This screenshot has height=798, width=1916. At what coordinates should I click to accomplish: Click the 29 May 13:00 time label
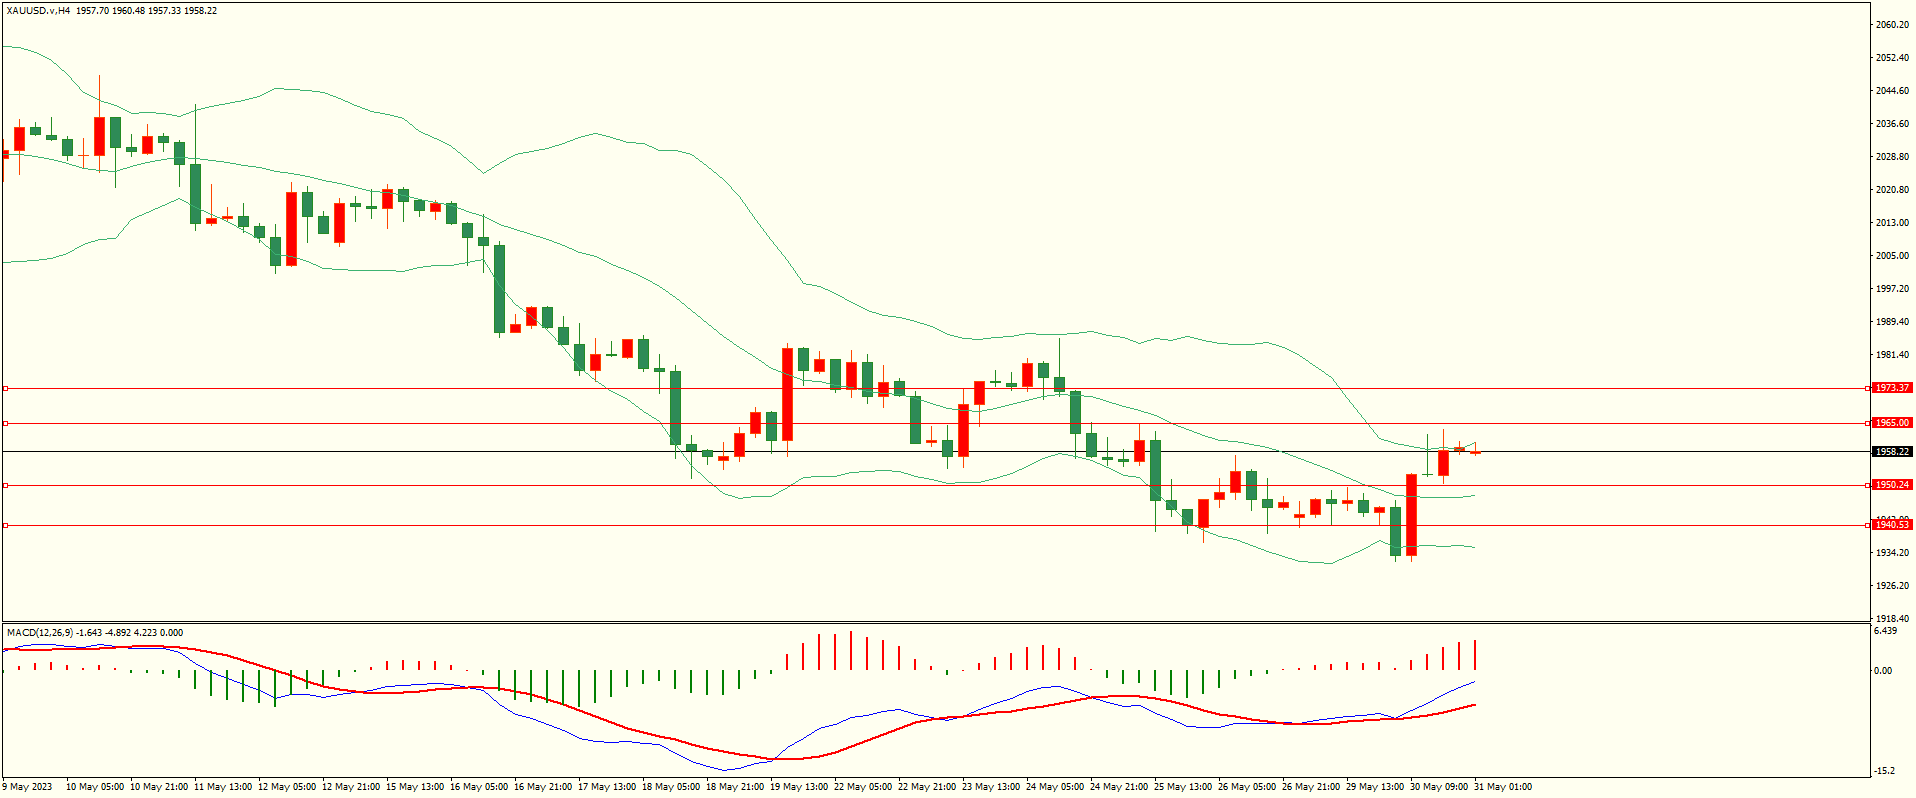[x=1375, y=787]
